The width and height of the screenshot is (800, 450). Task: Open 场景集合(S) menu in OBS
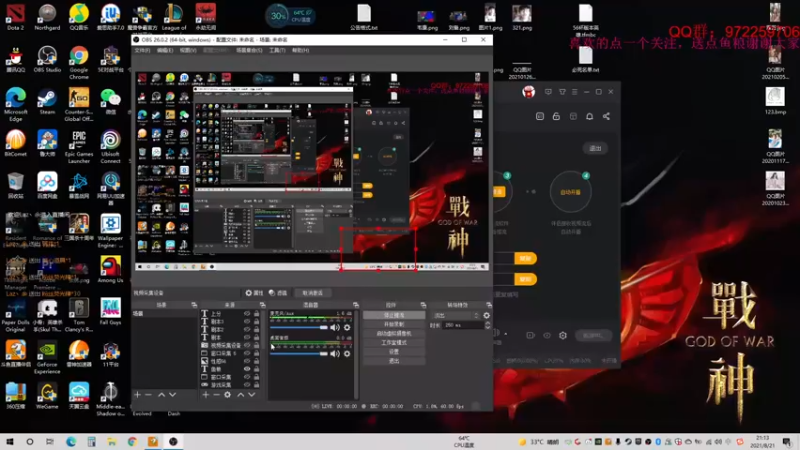[x=249, y=51]
